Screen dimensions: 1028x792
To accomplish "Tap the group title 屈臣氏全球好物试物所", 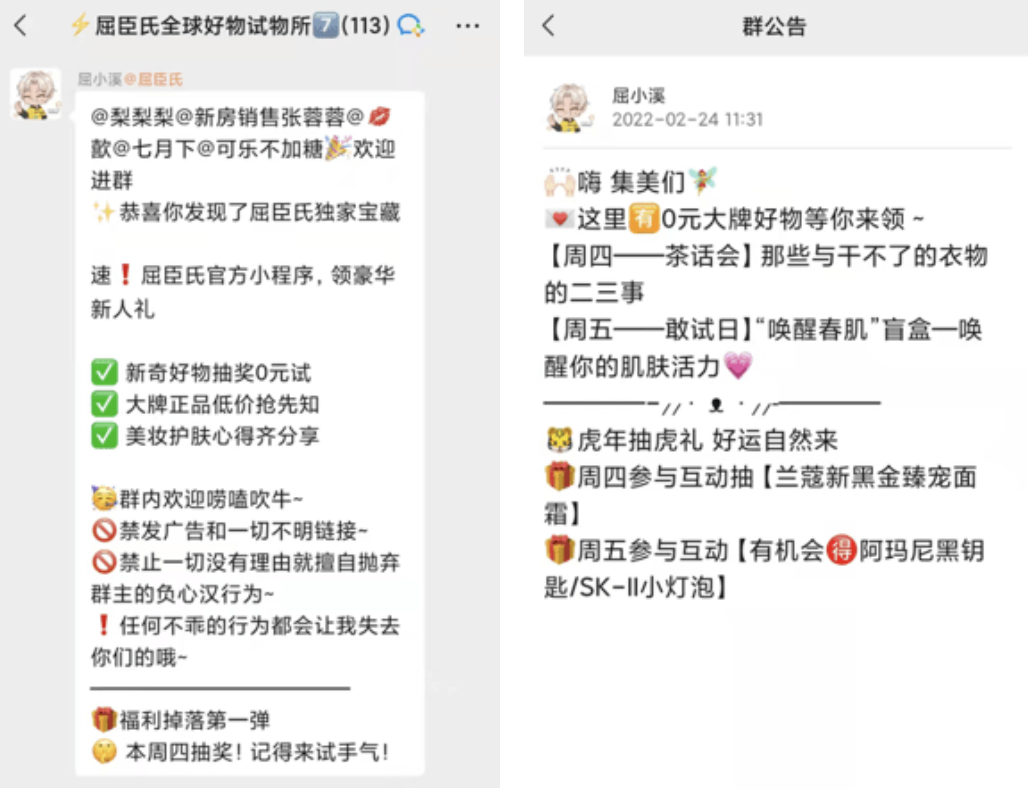I will coord(203,26).
